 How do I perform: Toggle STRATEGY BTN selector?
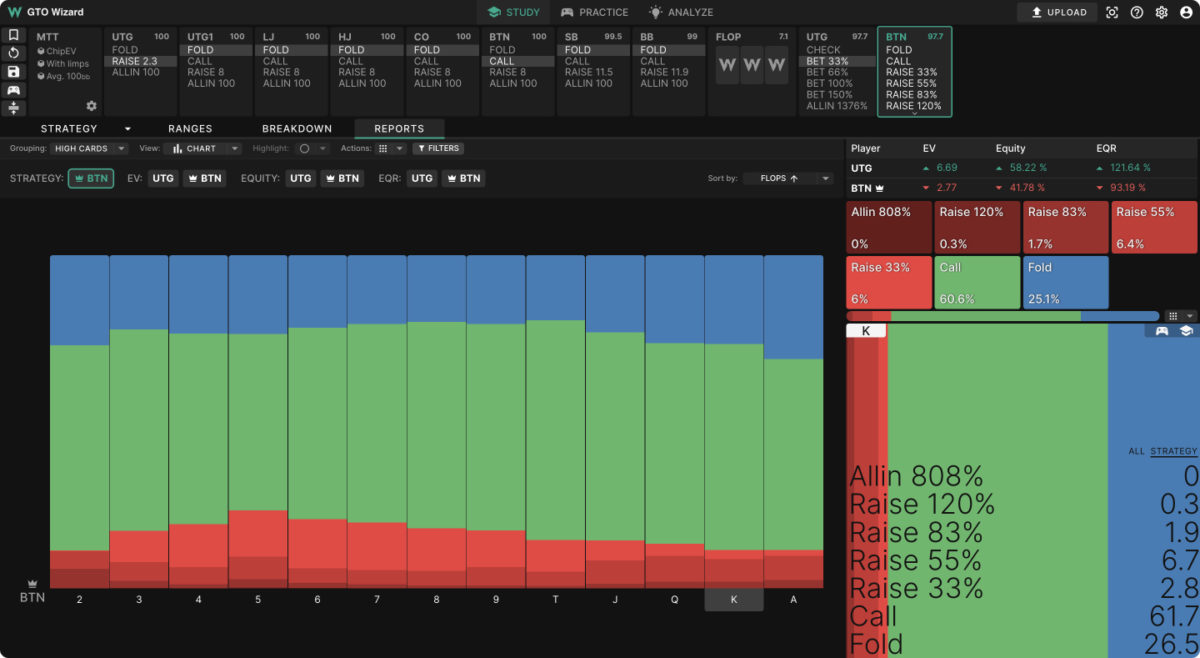pyautogui.click(x=91, y=178)
